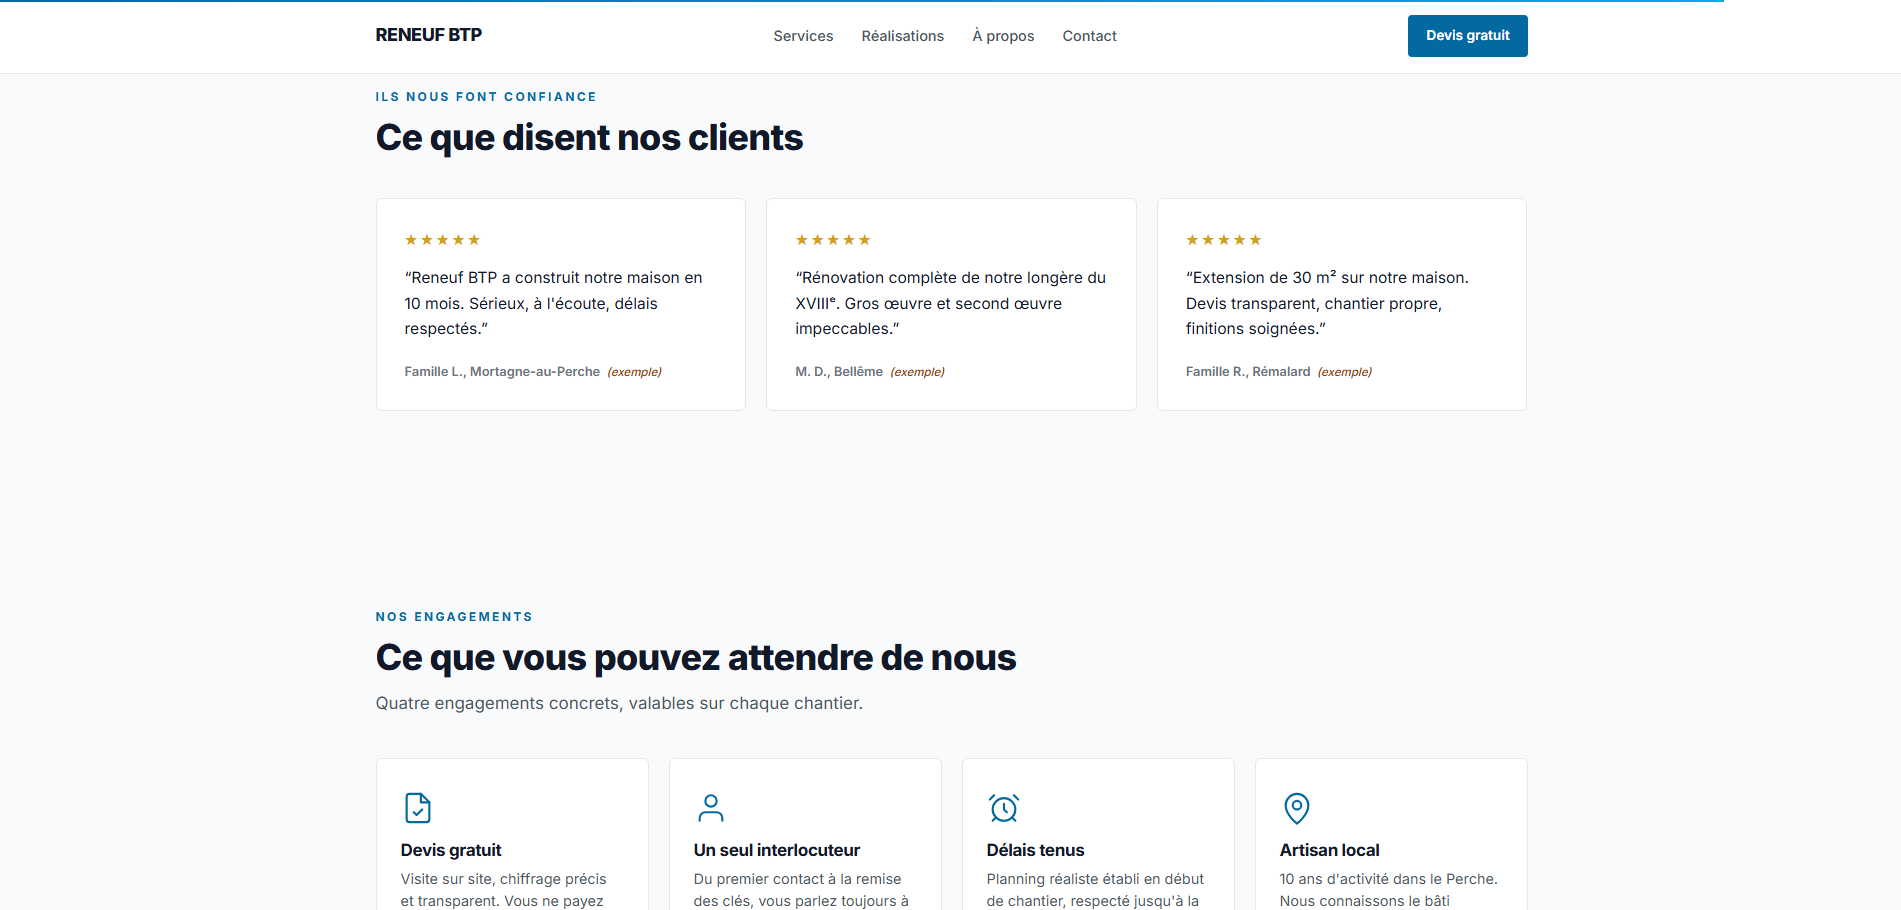Select heading Ce que vous pouvez attendre de nous
1901x910 pixels.
pyautogui.click(x=696, y=658)
